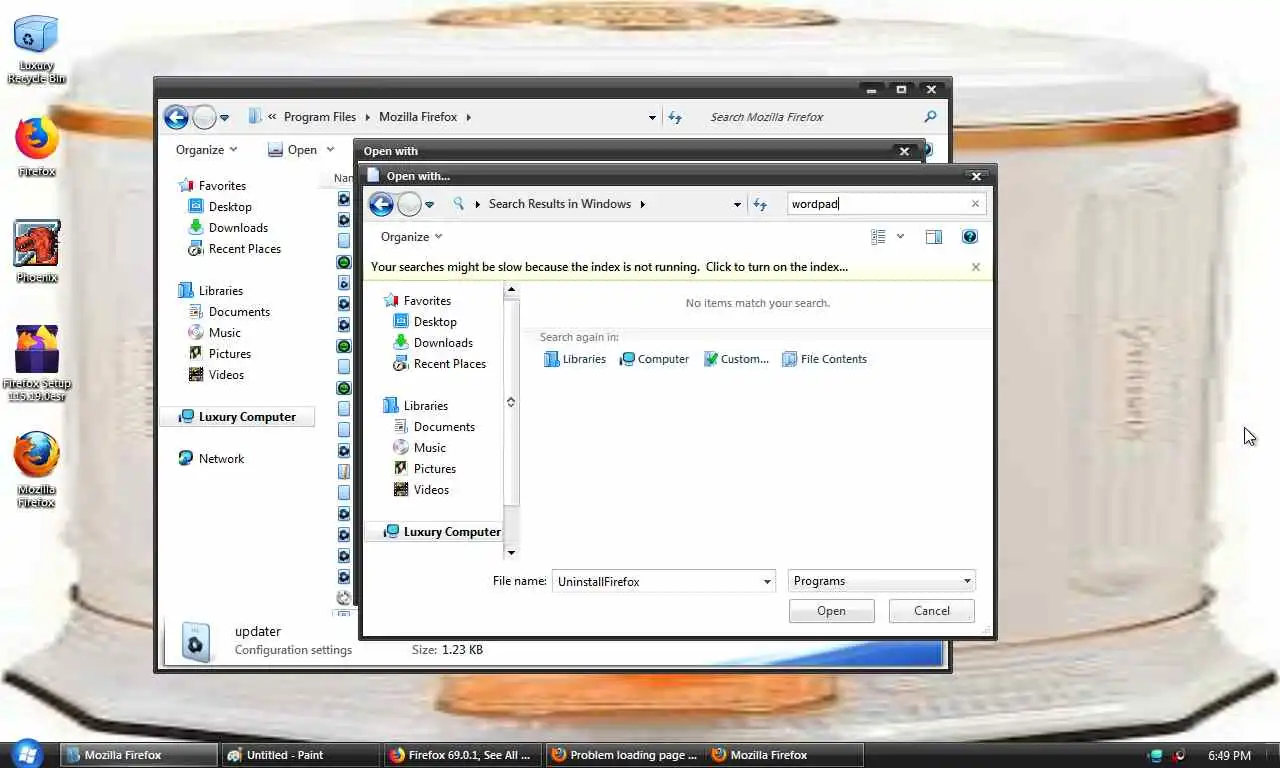Click the dialog navigation pane scroll up arrow
The height and width of the screenshot is (768, 1280).
tap(511, 290)
